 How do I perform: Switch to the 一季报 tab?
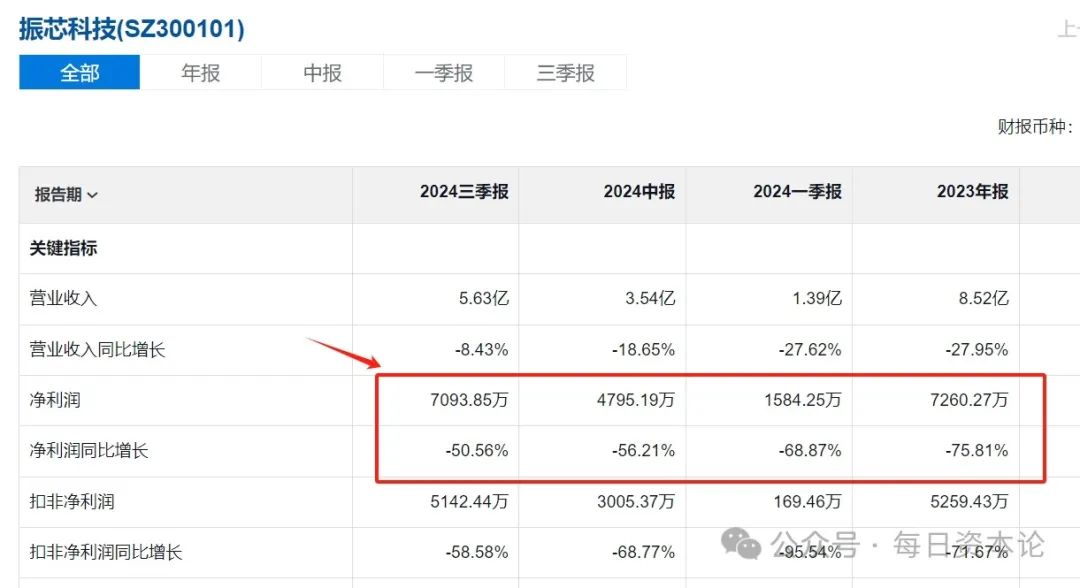pos(444,73)
